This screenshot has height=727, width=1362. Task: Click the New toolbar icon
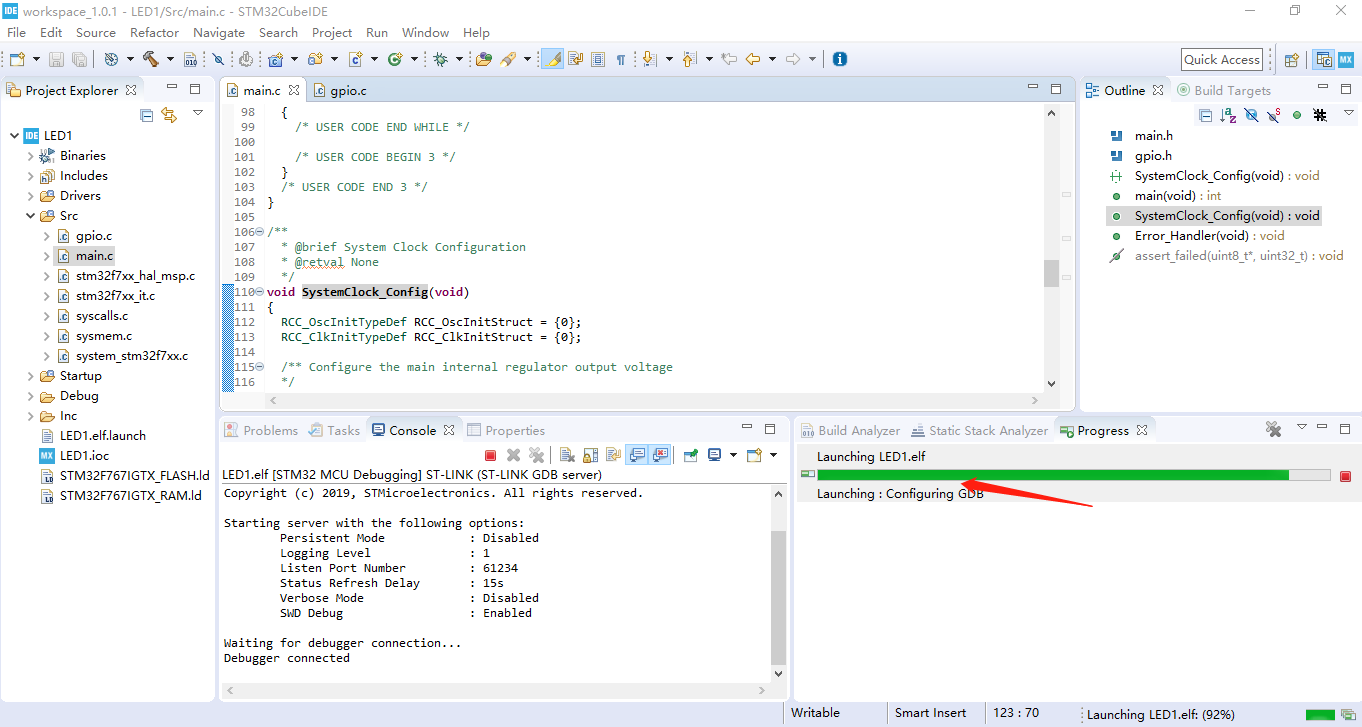click(18, 60)
